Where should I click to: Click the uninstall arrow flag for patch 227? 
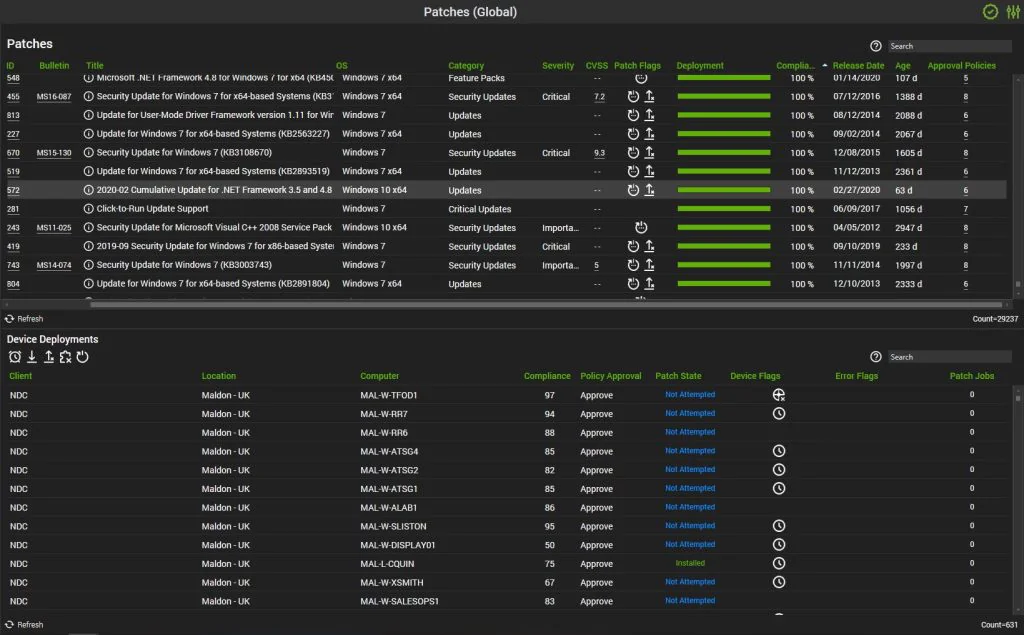click(x=650, y=133)
